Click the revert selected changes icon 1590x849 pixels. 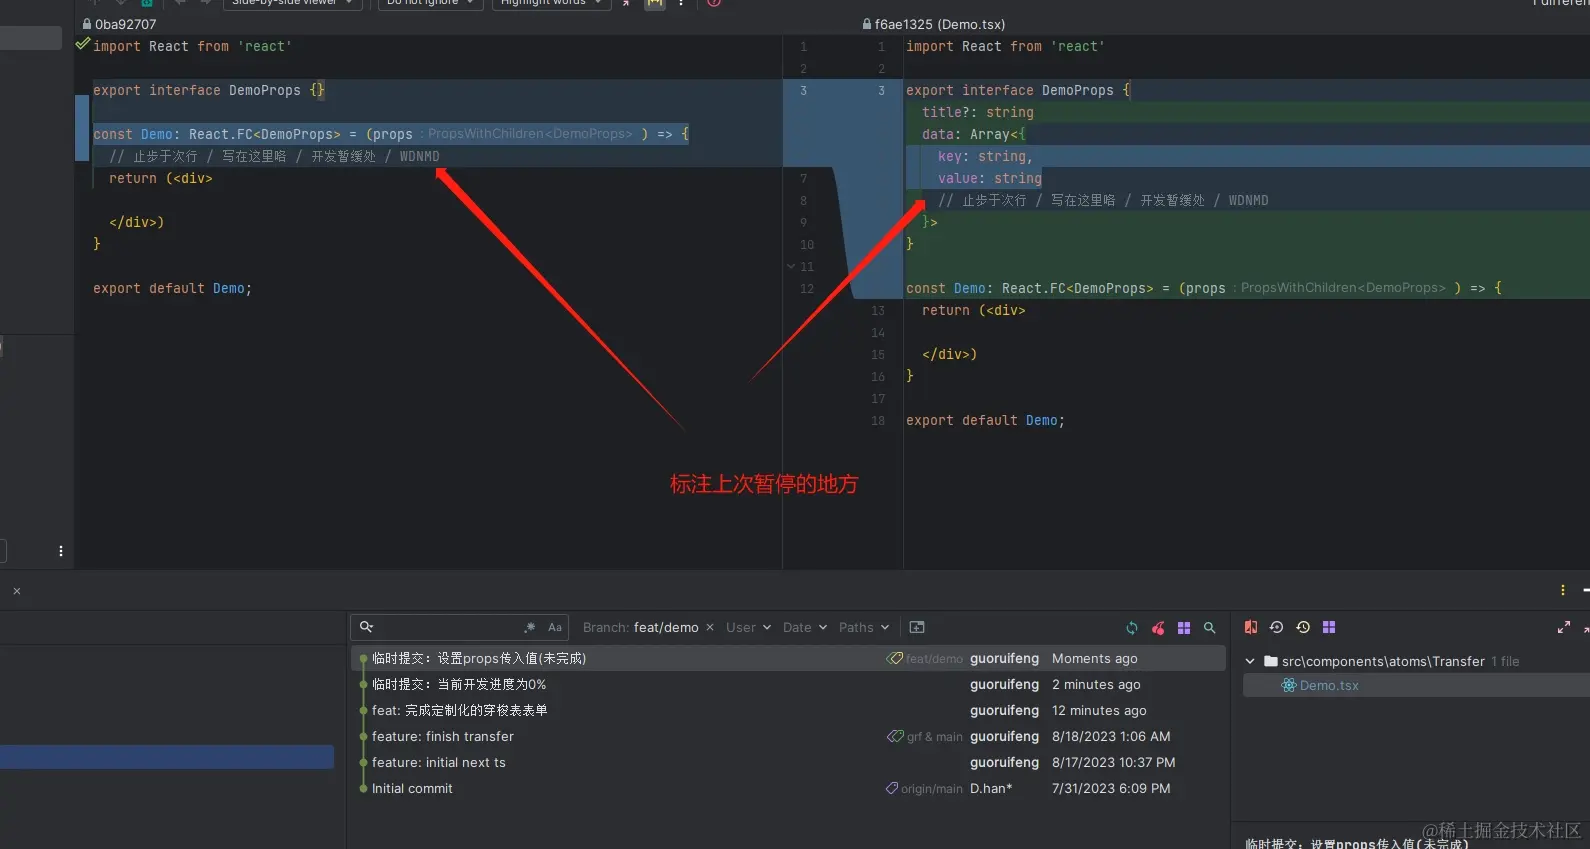click(1277, 627)
